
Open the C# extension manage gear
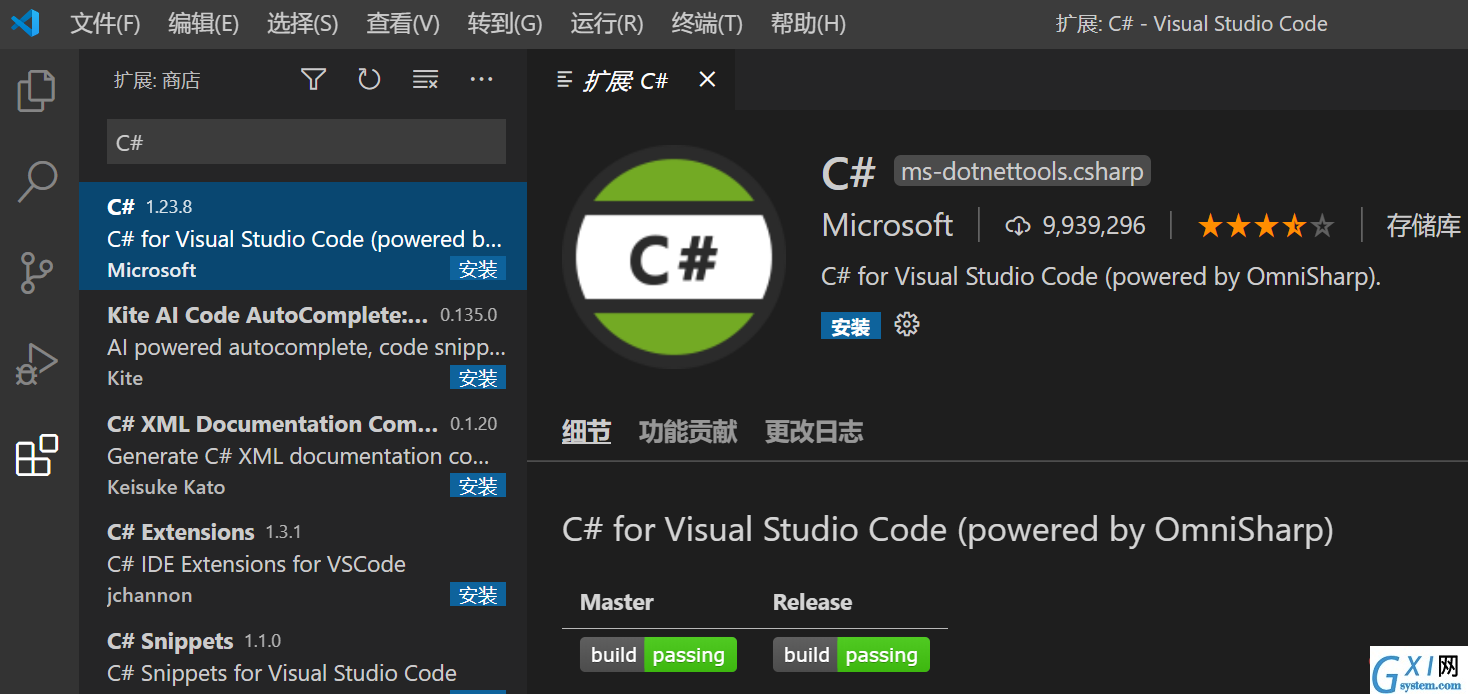907,325
